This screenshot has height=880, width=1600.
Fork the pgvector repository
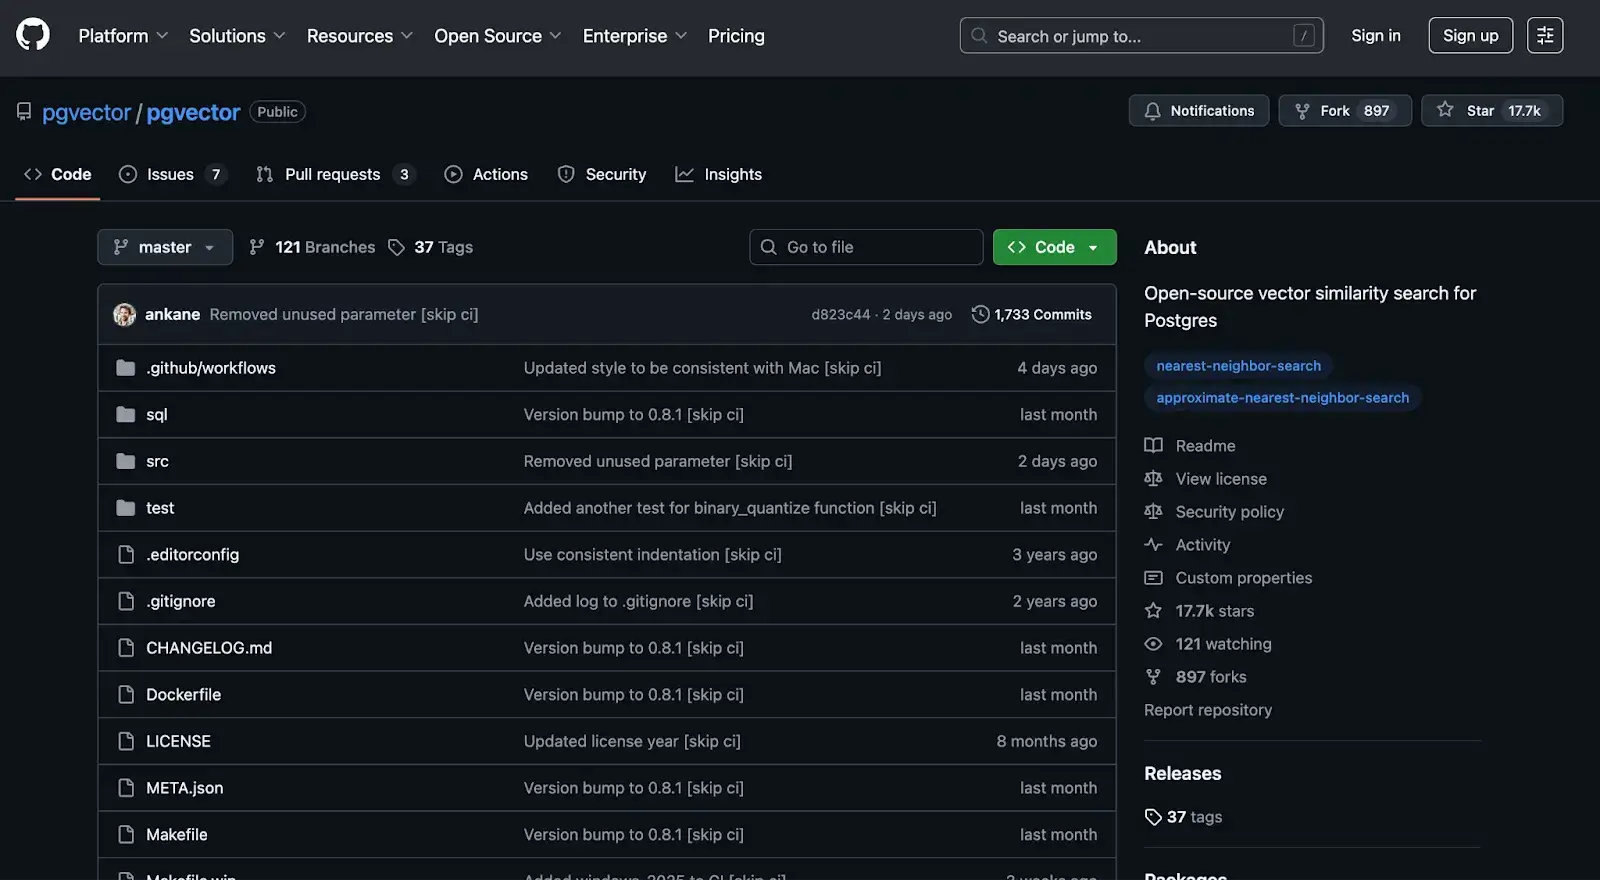(x=1344, y=111)
